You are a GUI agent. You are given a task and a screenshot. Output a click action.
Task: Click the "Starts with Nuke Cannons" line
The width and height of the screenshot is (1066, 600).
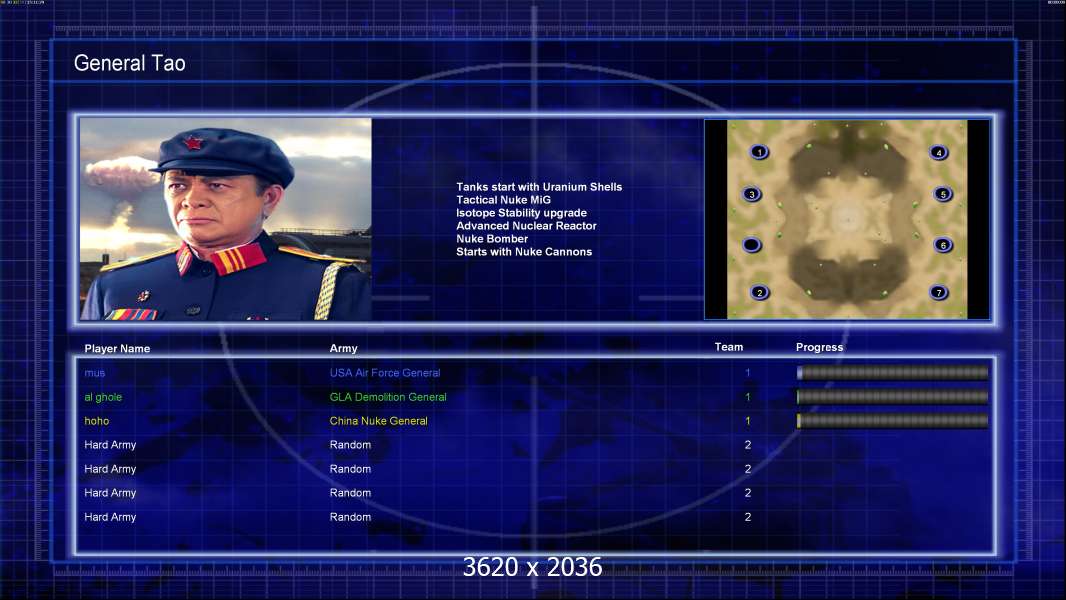click(523, 251)
